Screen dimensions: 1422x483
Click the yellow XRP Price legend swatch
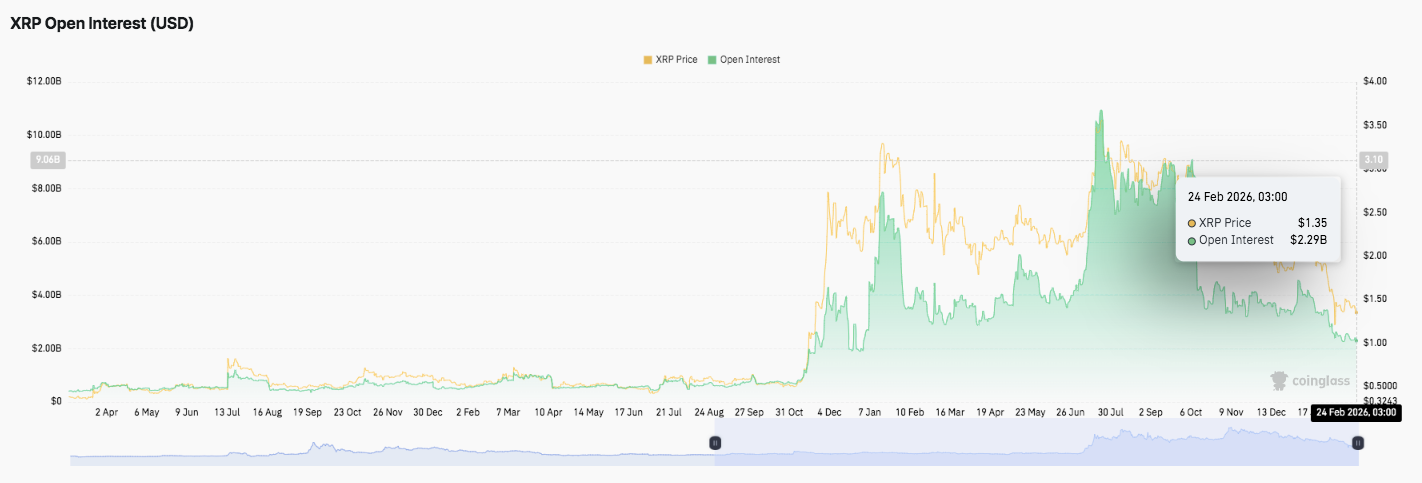pos(647,60)
